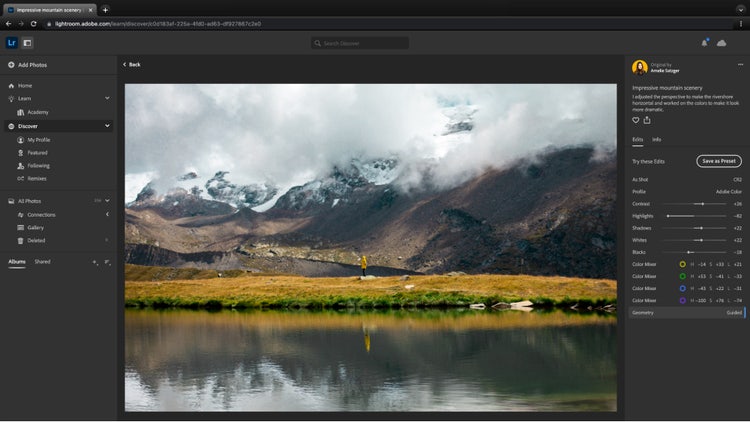Click the Add Photos label
750x422 pixels.
[x=33, y=65]
